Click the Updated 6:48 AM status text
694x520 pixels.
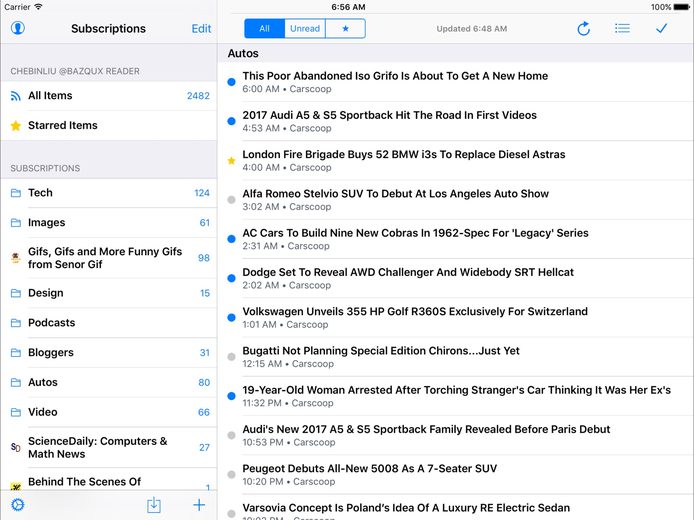tap(472, 29)
